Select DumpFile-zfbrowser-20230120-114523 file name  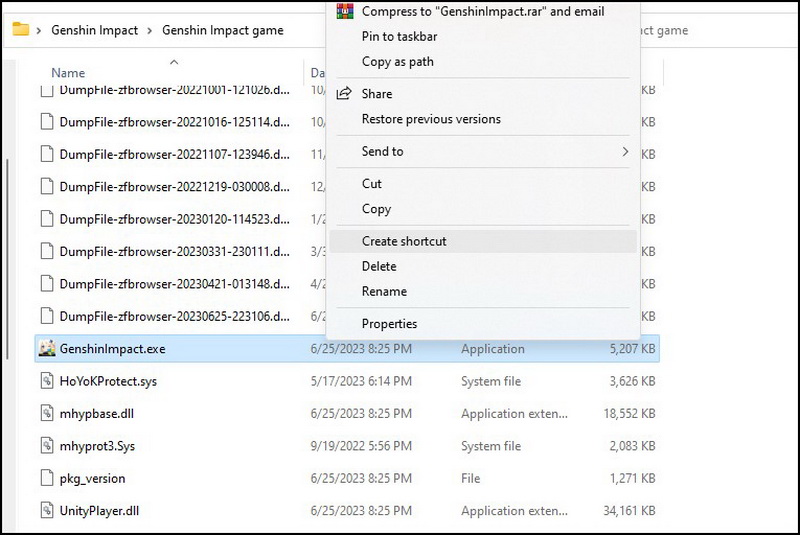[x=174, y=219]
